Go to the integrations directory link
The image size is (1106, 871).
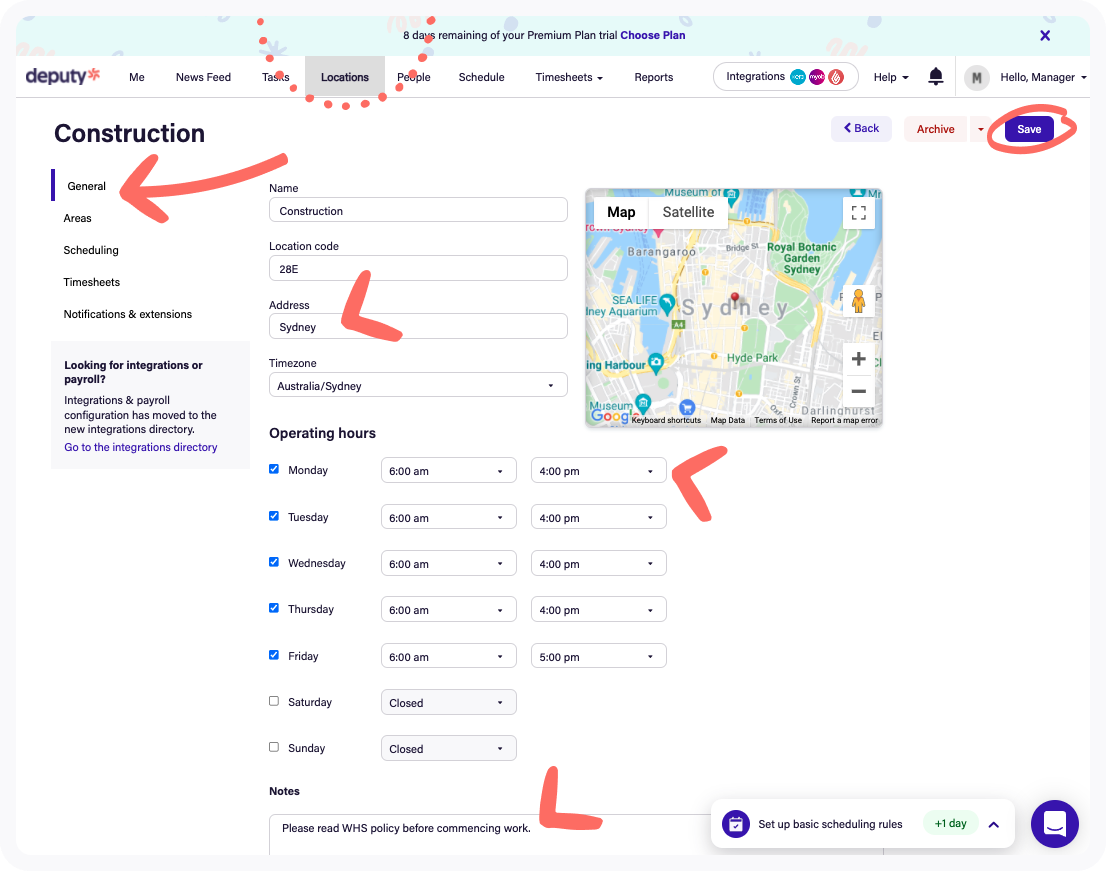tap(141, 447)
